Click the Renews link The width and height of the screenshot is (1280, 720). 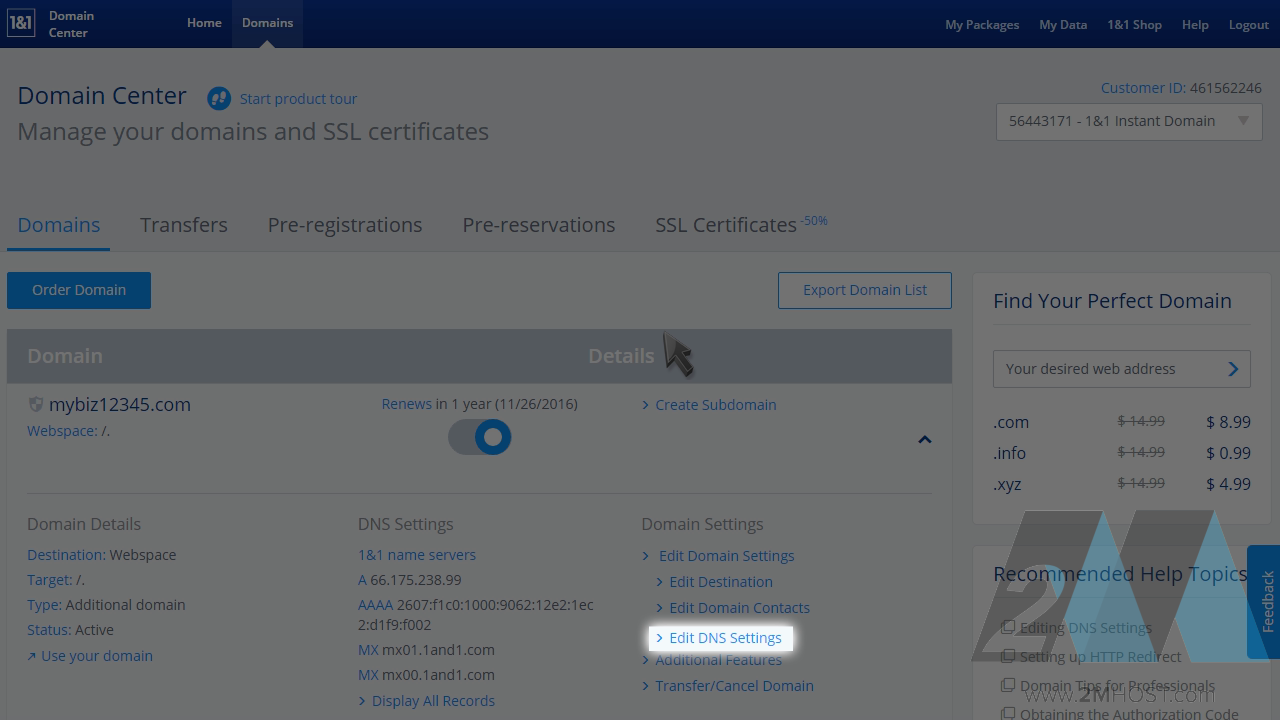click(x=406, y=404)
